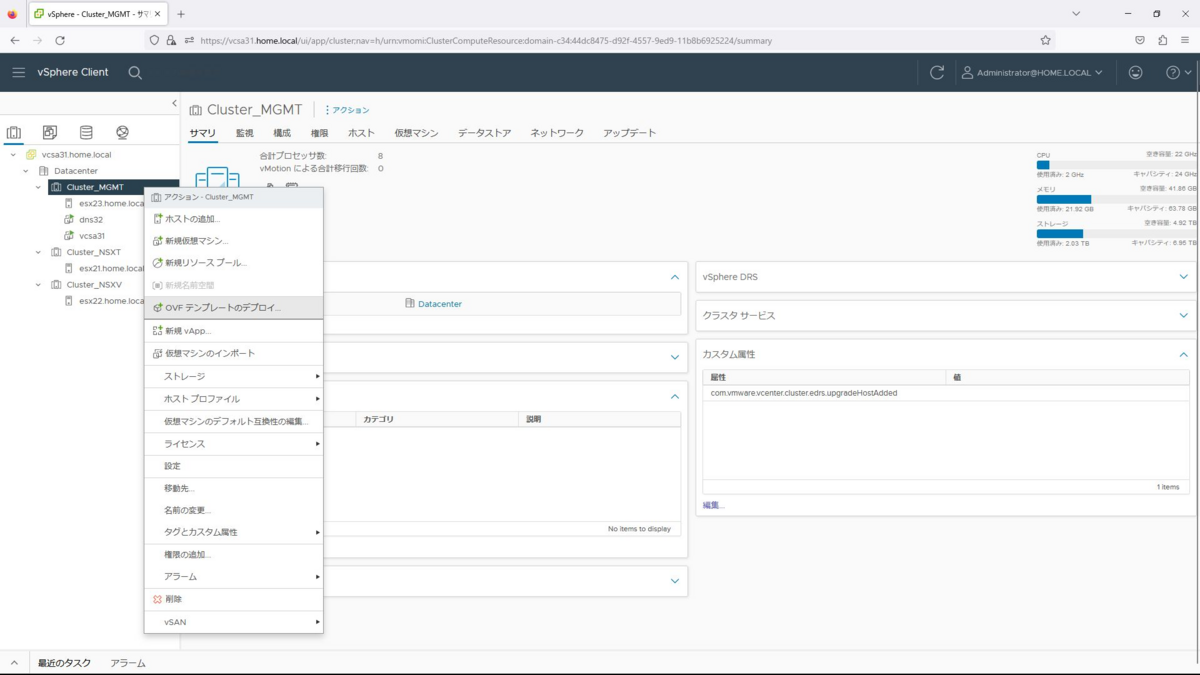
Task: Select Hosts and Clusters inventory icon
Action: pyautogui.click(x=14, y=132)
